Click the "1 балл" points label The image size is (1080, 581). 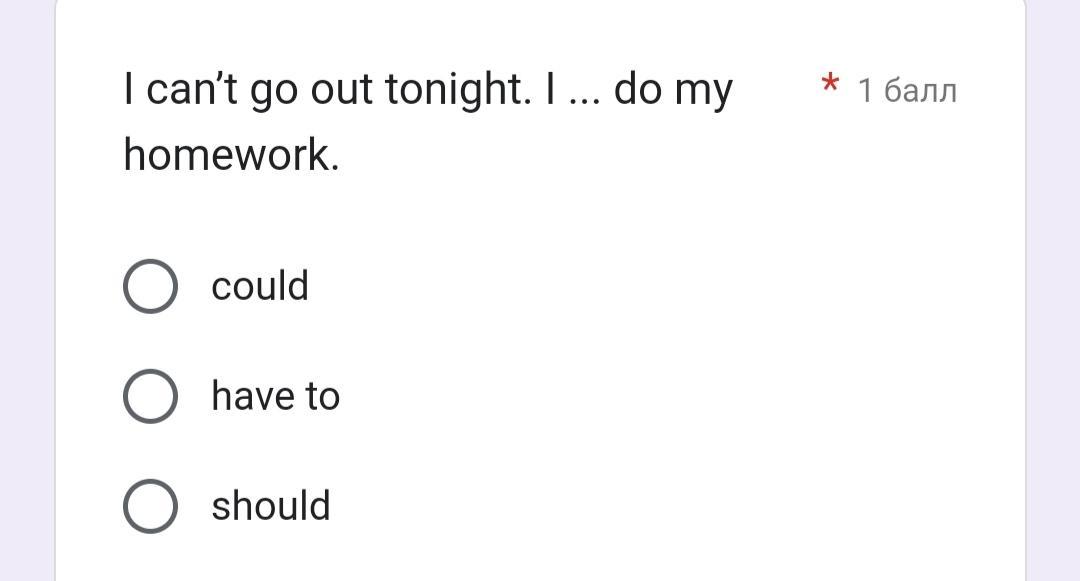pos(907,90)
